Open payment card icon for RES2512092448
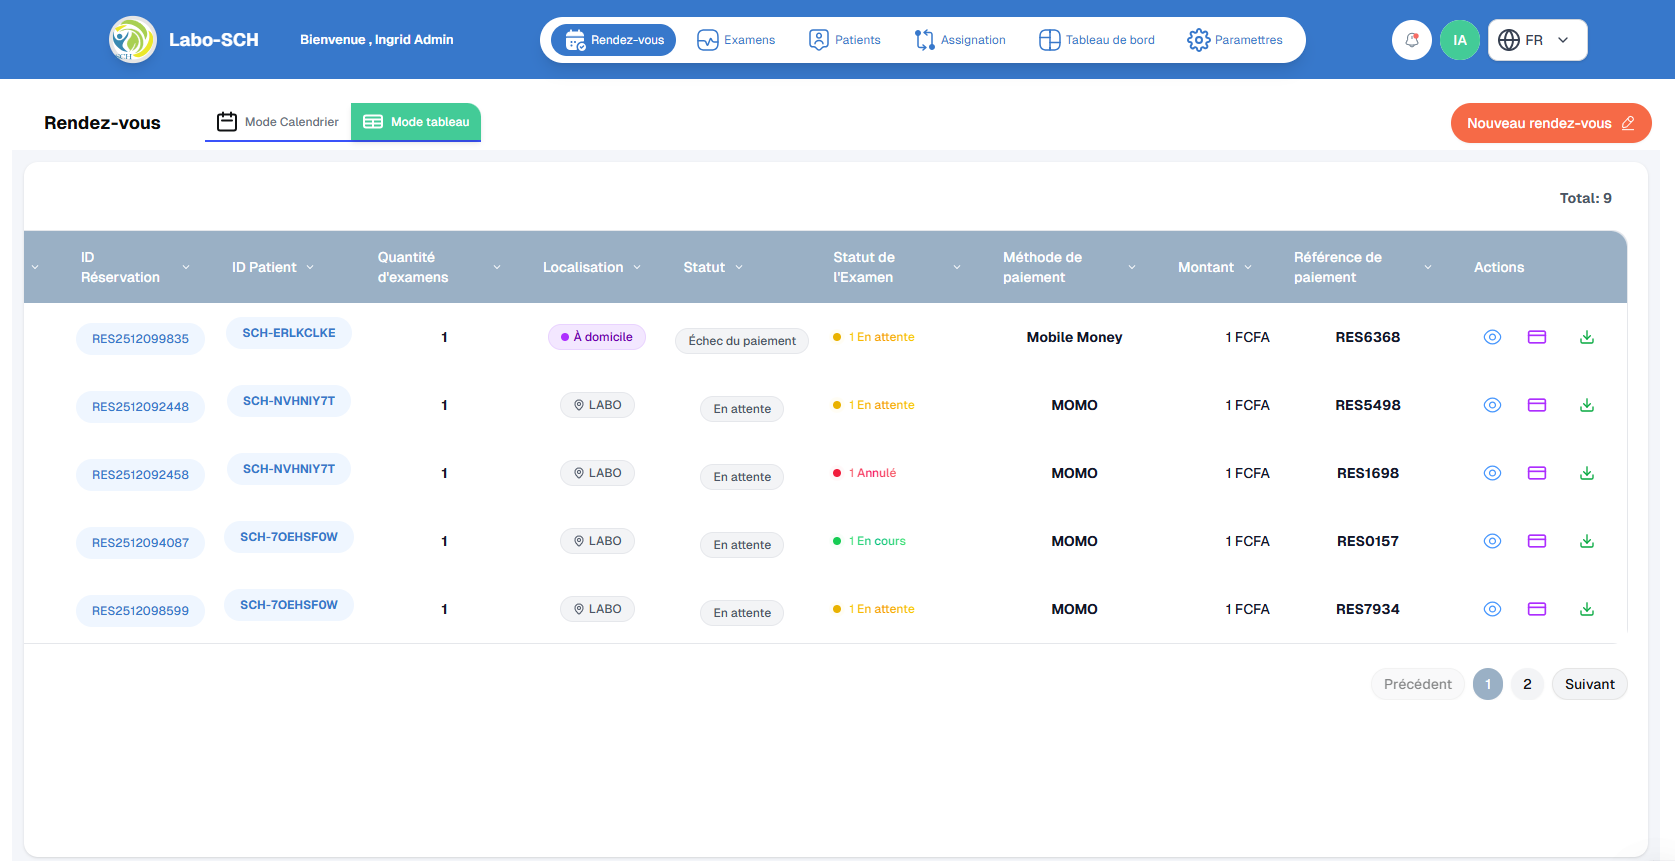This screenshot has height=861, width=1675. click(x=1537, y=405)
